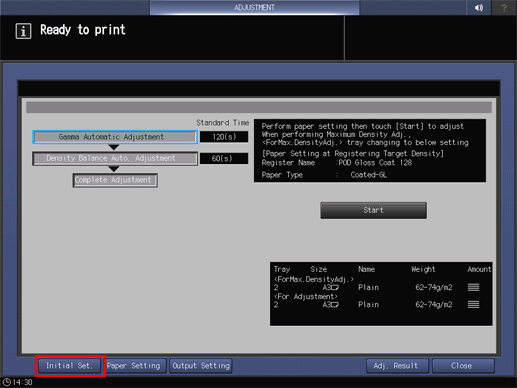Click the info icon beside Ready to print
Screen dimensions: 517x388
(23, 31)
